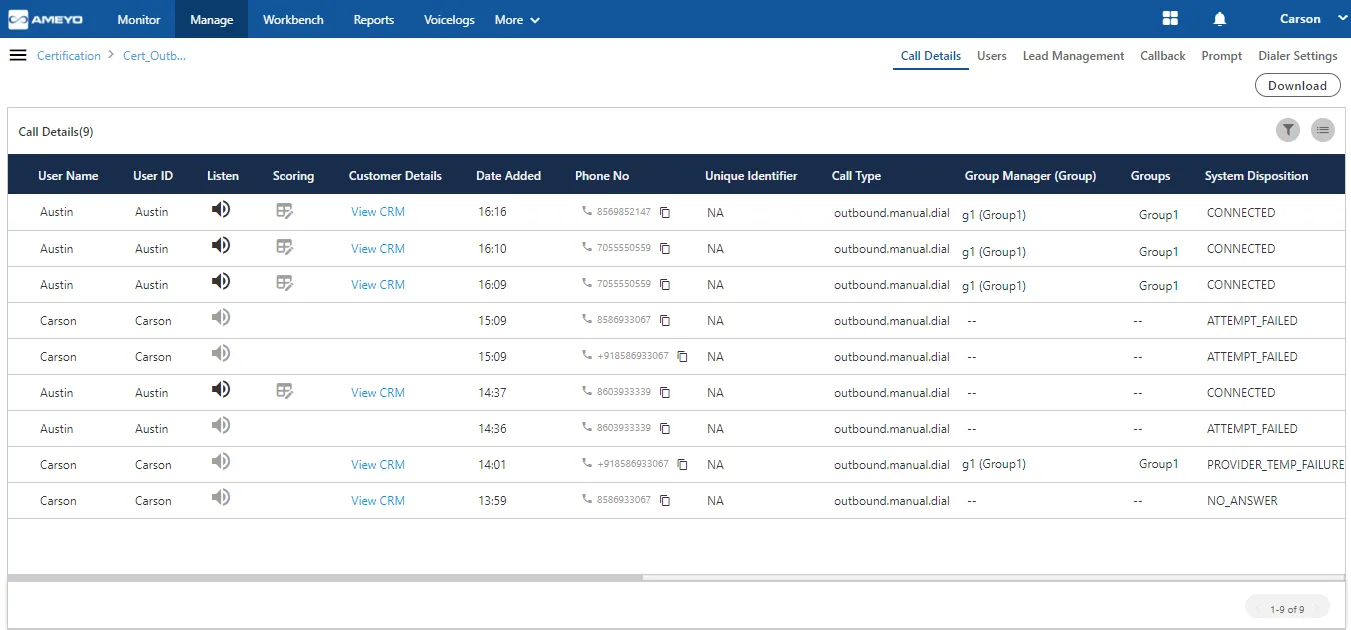Click the System Disposition column header
Image resolution: width=1351 pixels, height=630 pixels.
1256,176
